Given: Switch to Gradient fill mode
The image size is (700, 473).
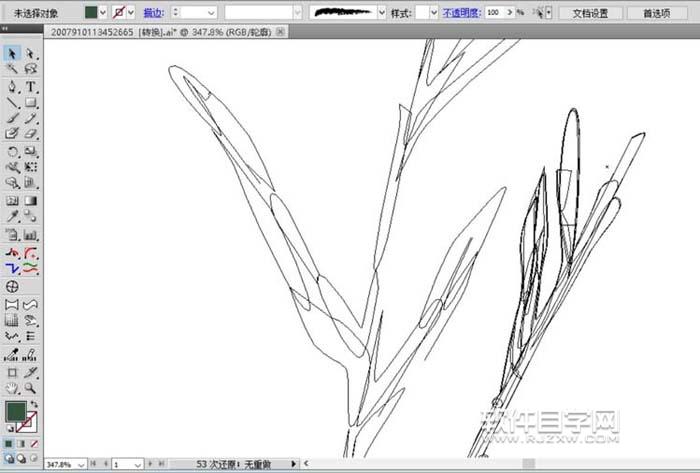Looking at the screenshot, I should (21, 444).
